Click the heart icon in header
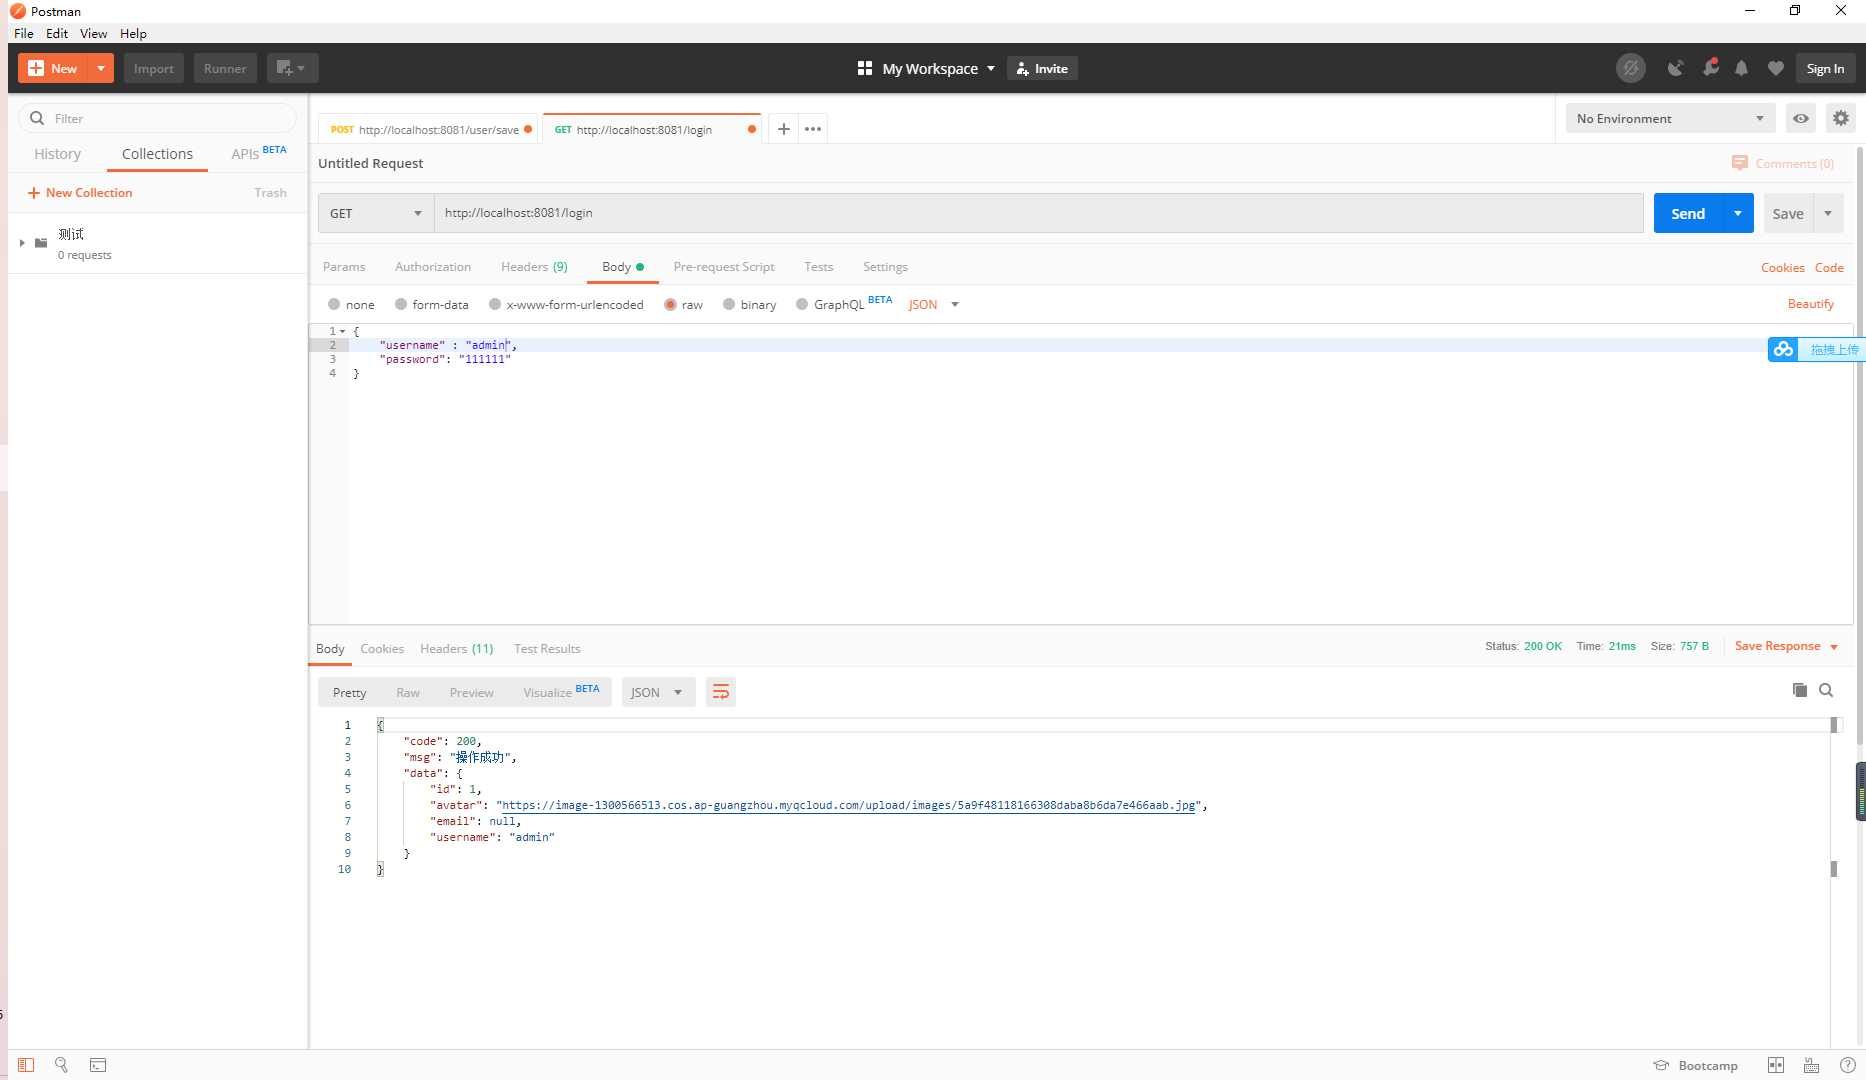This screenshot has height=1080, width=1866. click(x=1776, y=68)
